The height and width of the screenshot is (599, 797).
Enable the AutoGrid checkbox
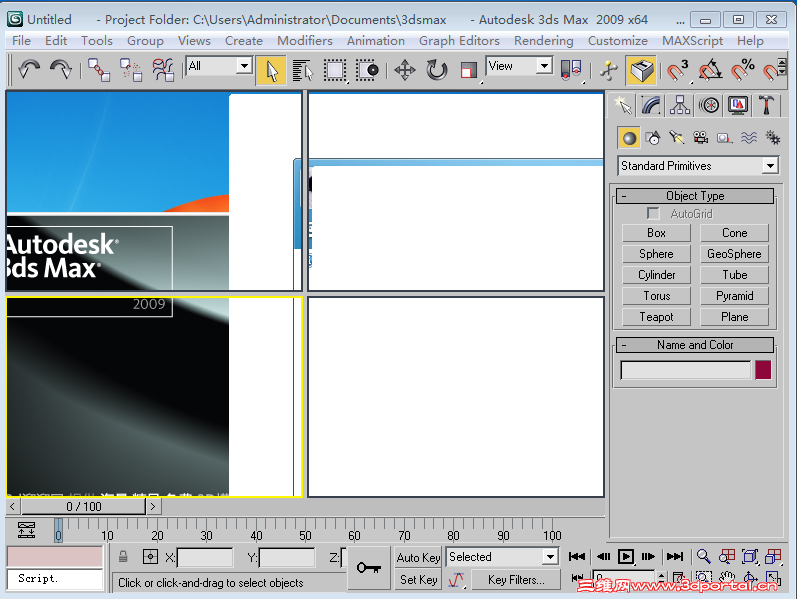(653, 214)
